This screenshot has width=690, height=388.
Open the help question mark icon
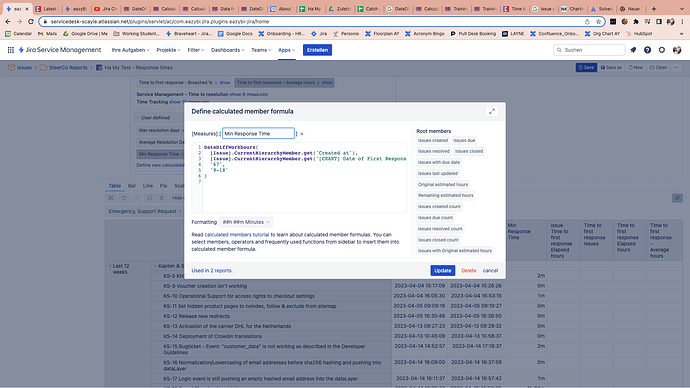tap(647, 50)
